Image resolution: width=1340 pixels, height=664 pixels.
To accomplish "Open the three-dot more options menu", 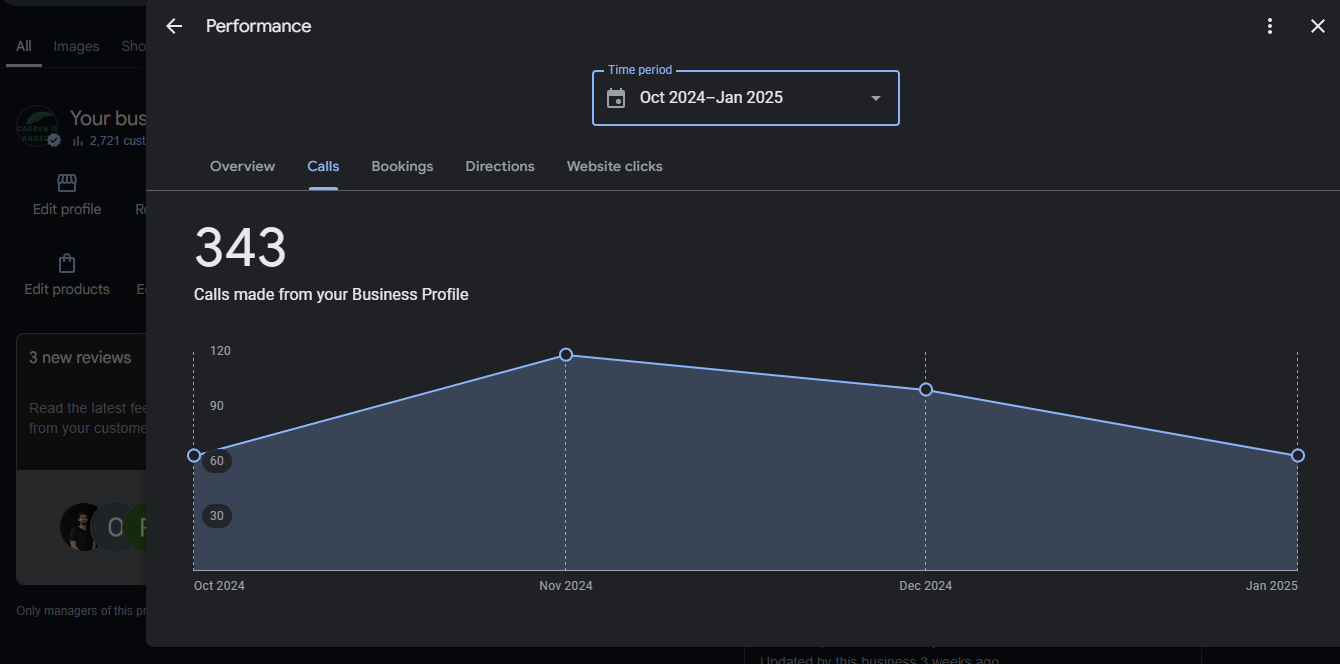I will click(x=1270, y=26).
